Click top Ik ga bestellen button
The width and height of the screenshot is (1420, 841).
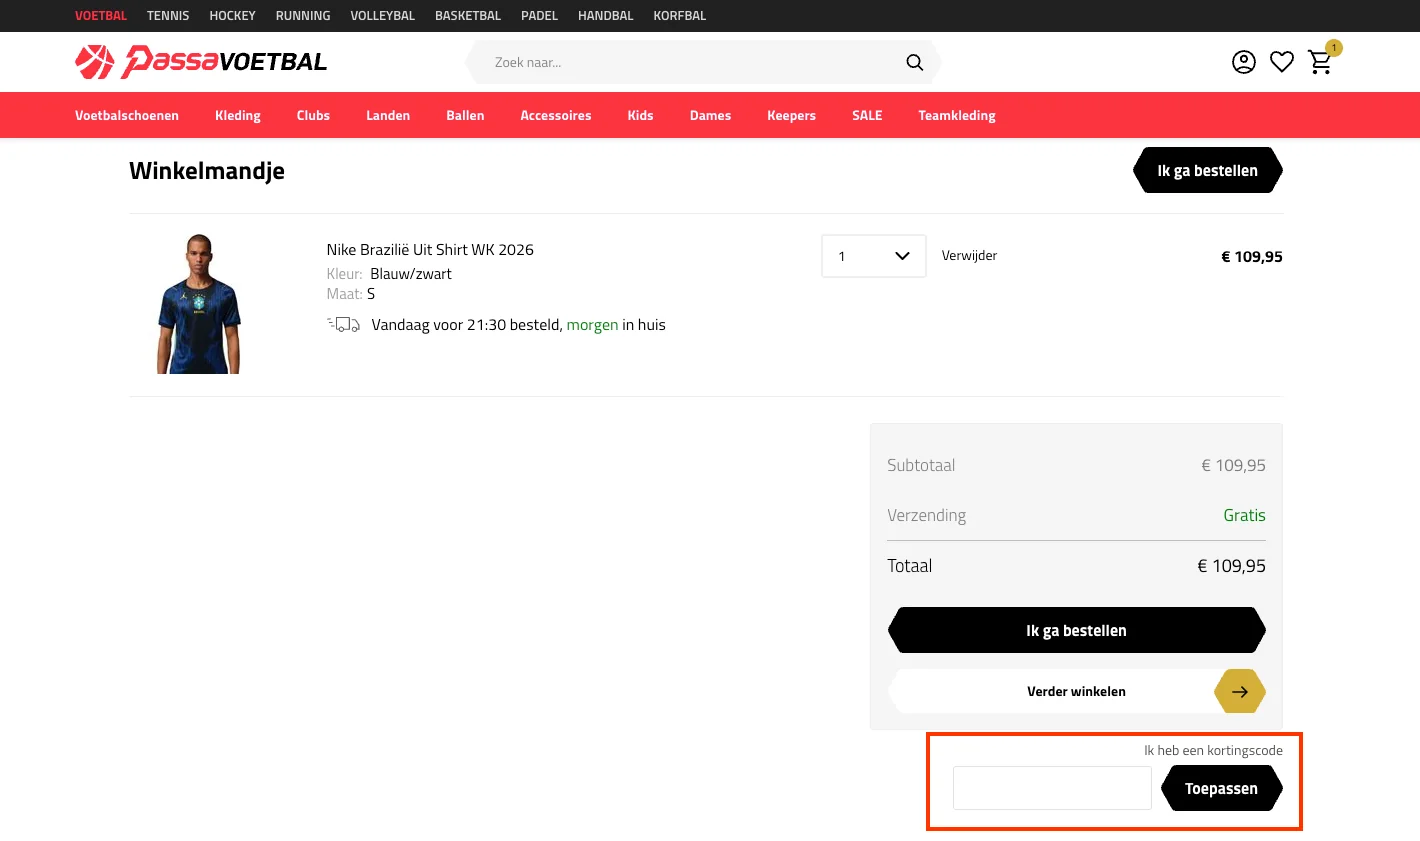tap(1207, 171)
